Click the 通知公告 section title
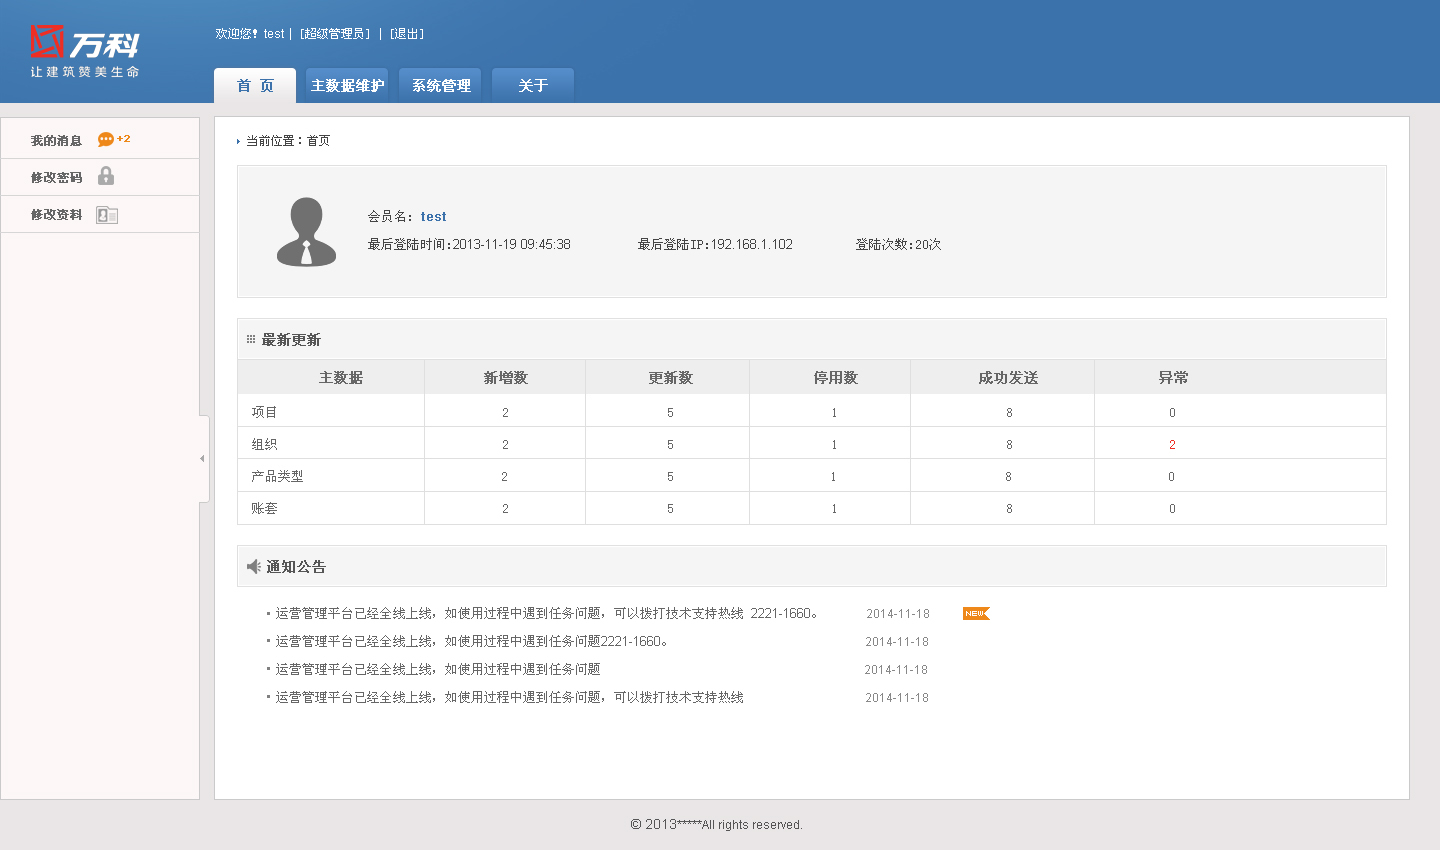Image resolution: width=1440 pixels, height=850 pixels. pyautogui.click(x=296, y=566)
